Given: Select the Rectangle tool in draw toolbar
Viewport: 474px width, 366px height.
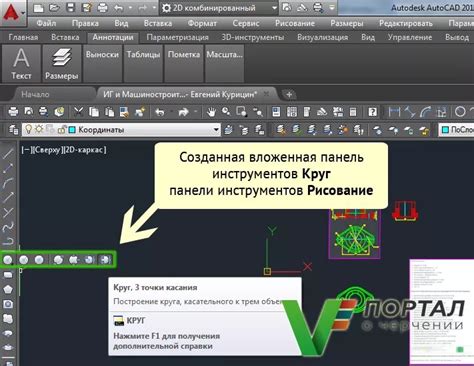Looking at the screenshot, I should pyautogui.click(x=8, y=275).
